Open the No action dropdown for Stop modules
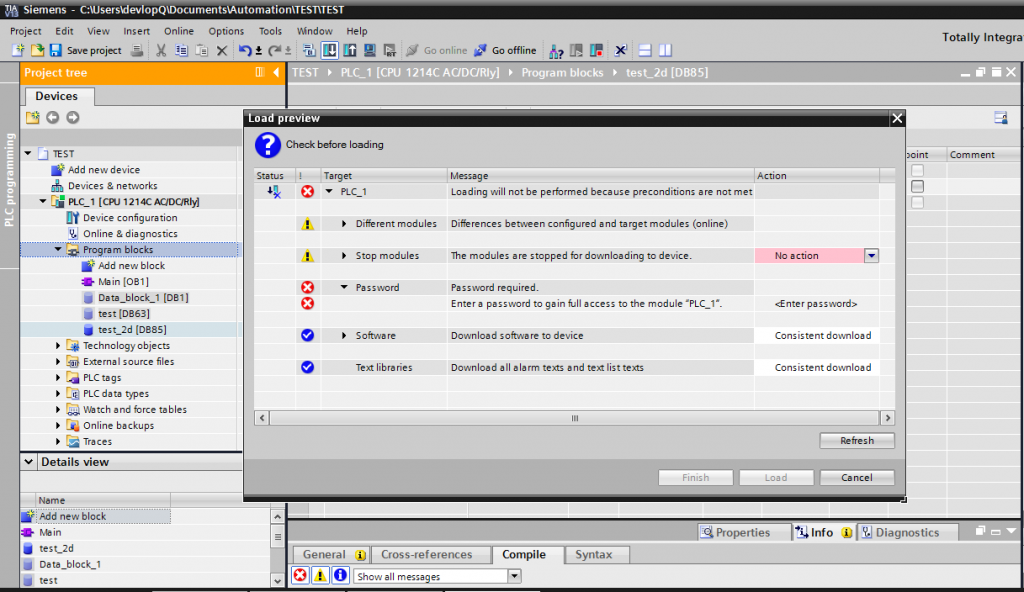 [871, 255]
